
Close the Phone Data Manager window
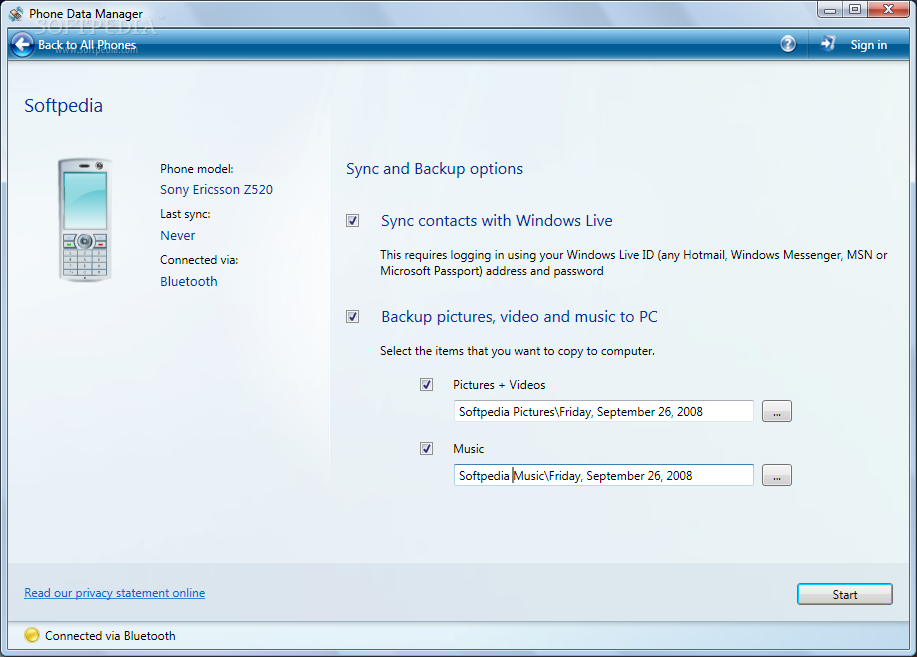(x=888, y=9)
